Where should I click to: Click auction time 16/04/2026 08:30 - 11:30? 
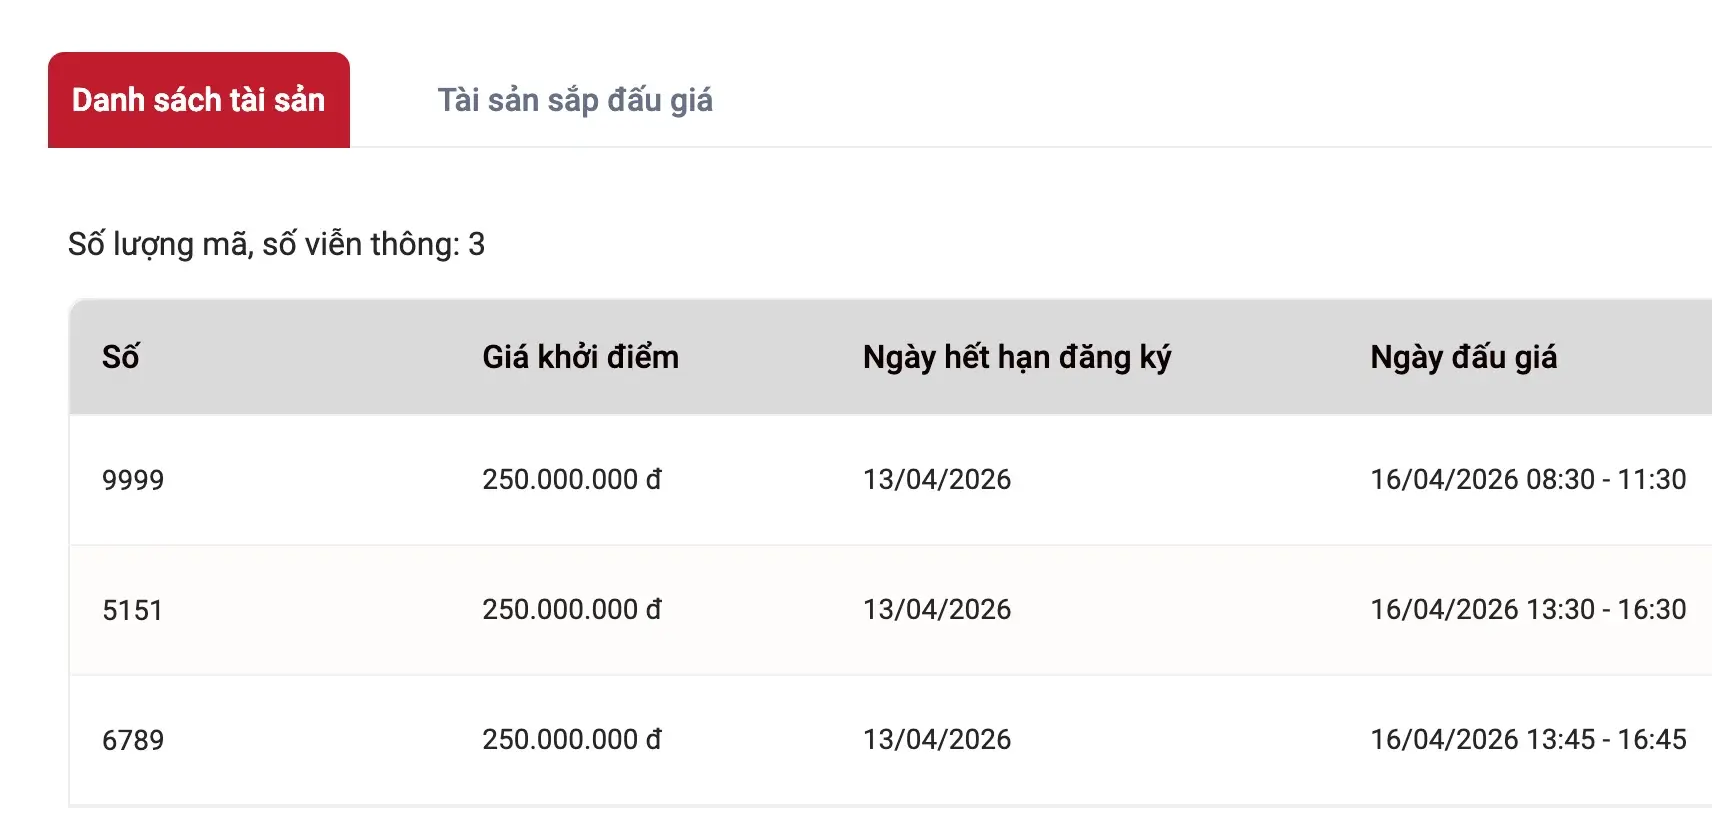[x=1527, y=480]
